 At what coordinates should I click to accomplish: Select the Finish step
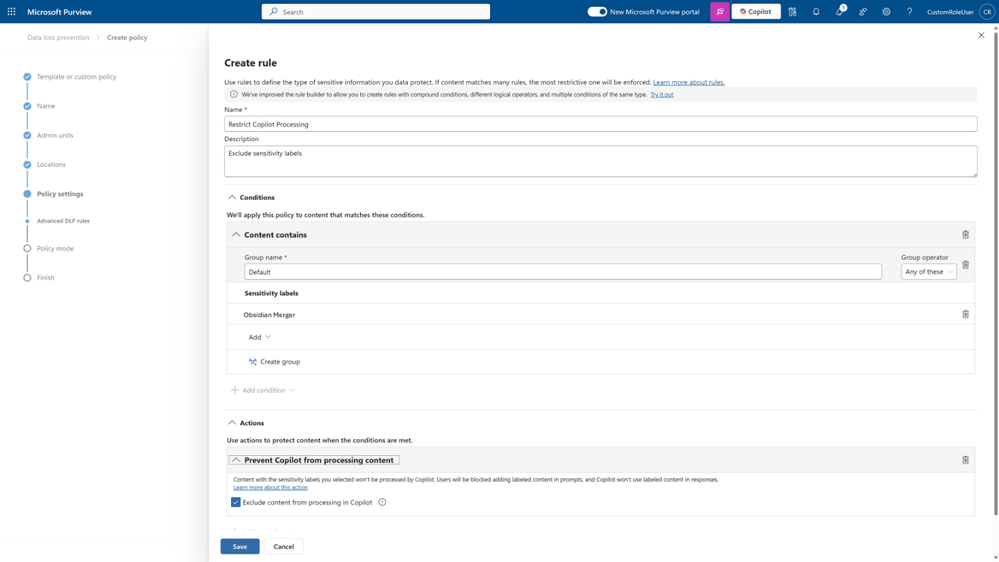45,278
